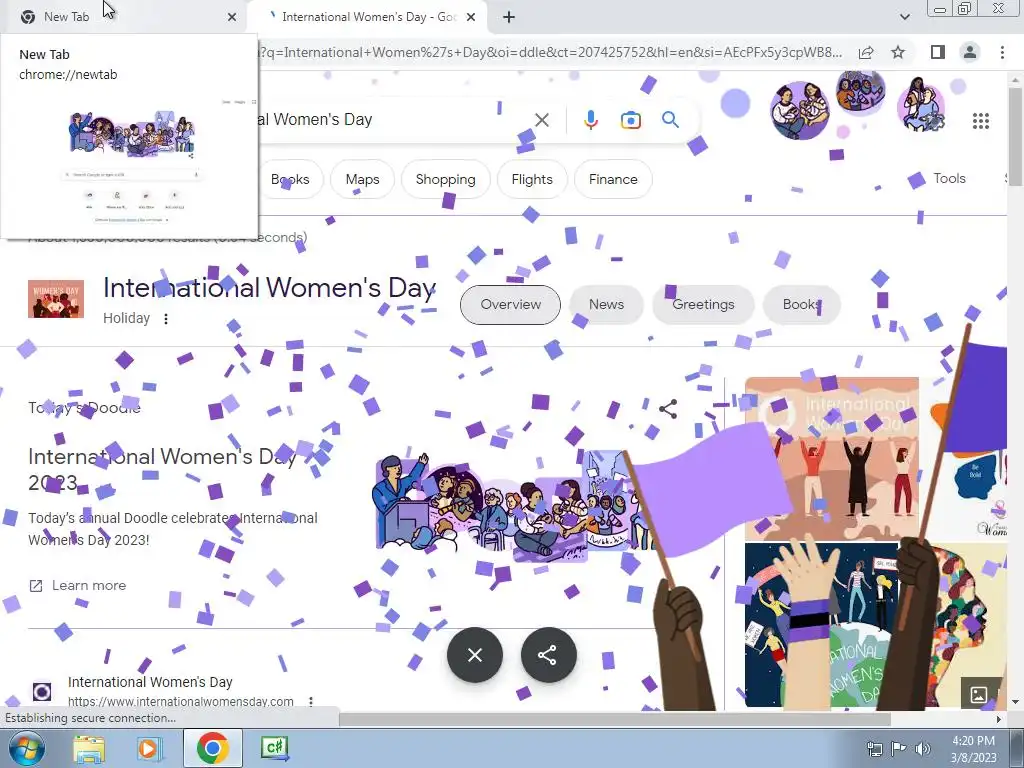Open Windows Explorer from taskbar
The image size is (1024, 768).
[89, 748]
